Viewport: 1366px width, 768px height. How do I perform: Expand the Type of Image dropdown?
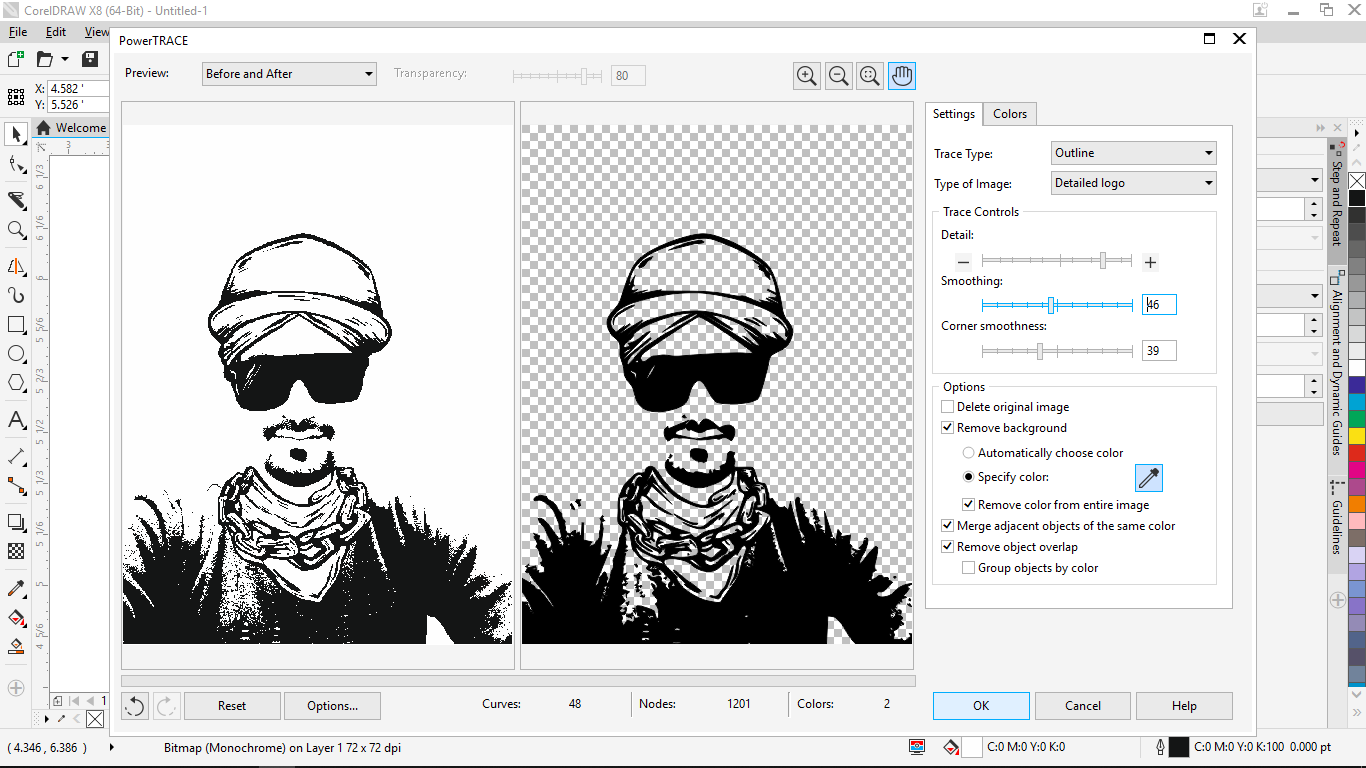point(1134,183)
